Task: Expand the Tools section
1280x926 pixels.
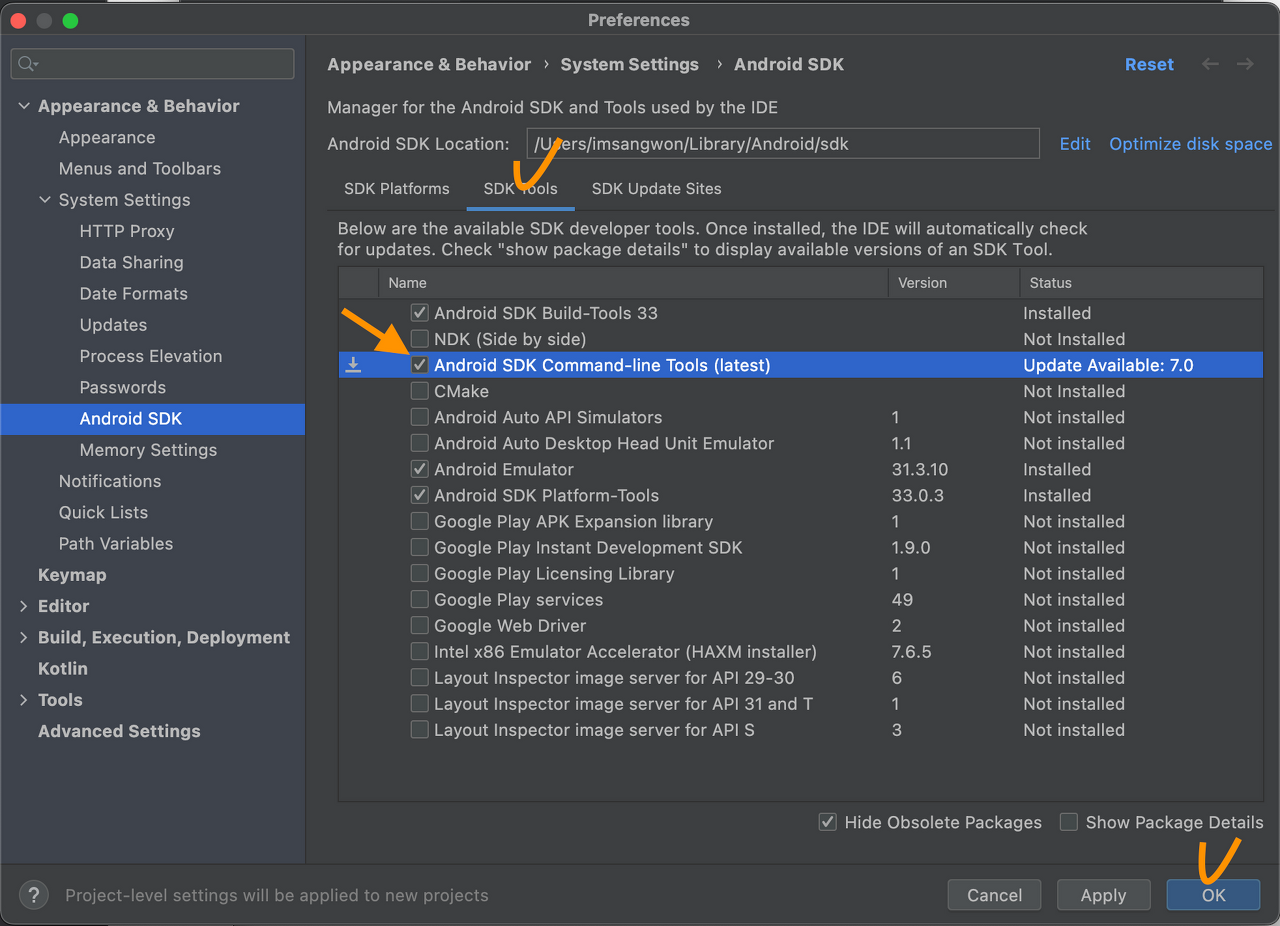Action: click(24, 700)
